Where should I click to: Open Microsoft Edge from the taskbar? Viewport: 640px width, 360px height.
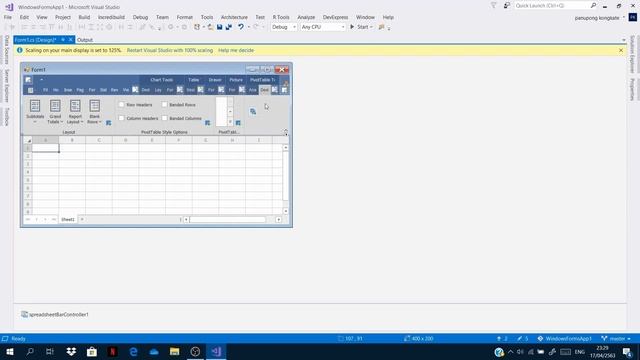[x=133, y=351]
